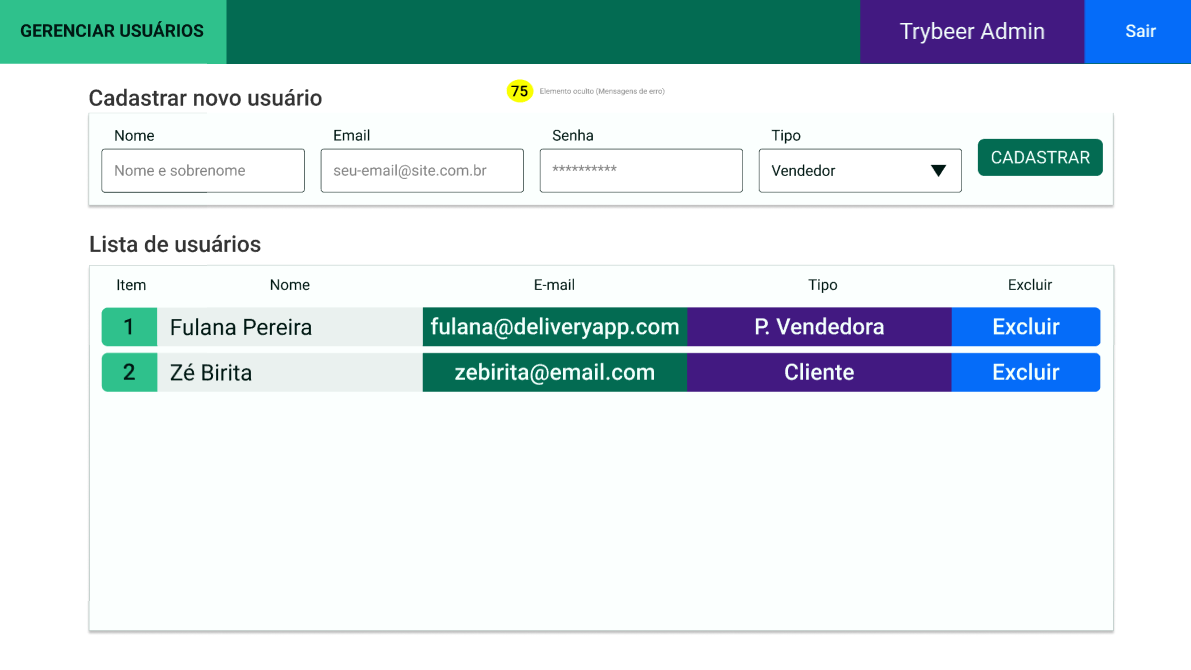Select the zebirita@email.com email cell
The image size is (1191, 670).
pyautogui.click(x=554, y=373)
